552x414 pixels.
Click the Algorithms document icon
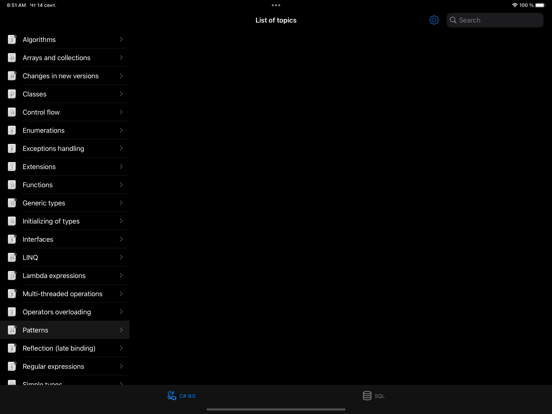(x=12, y=39)
